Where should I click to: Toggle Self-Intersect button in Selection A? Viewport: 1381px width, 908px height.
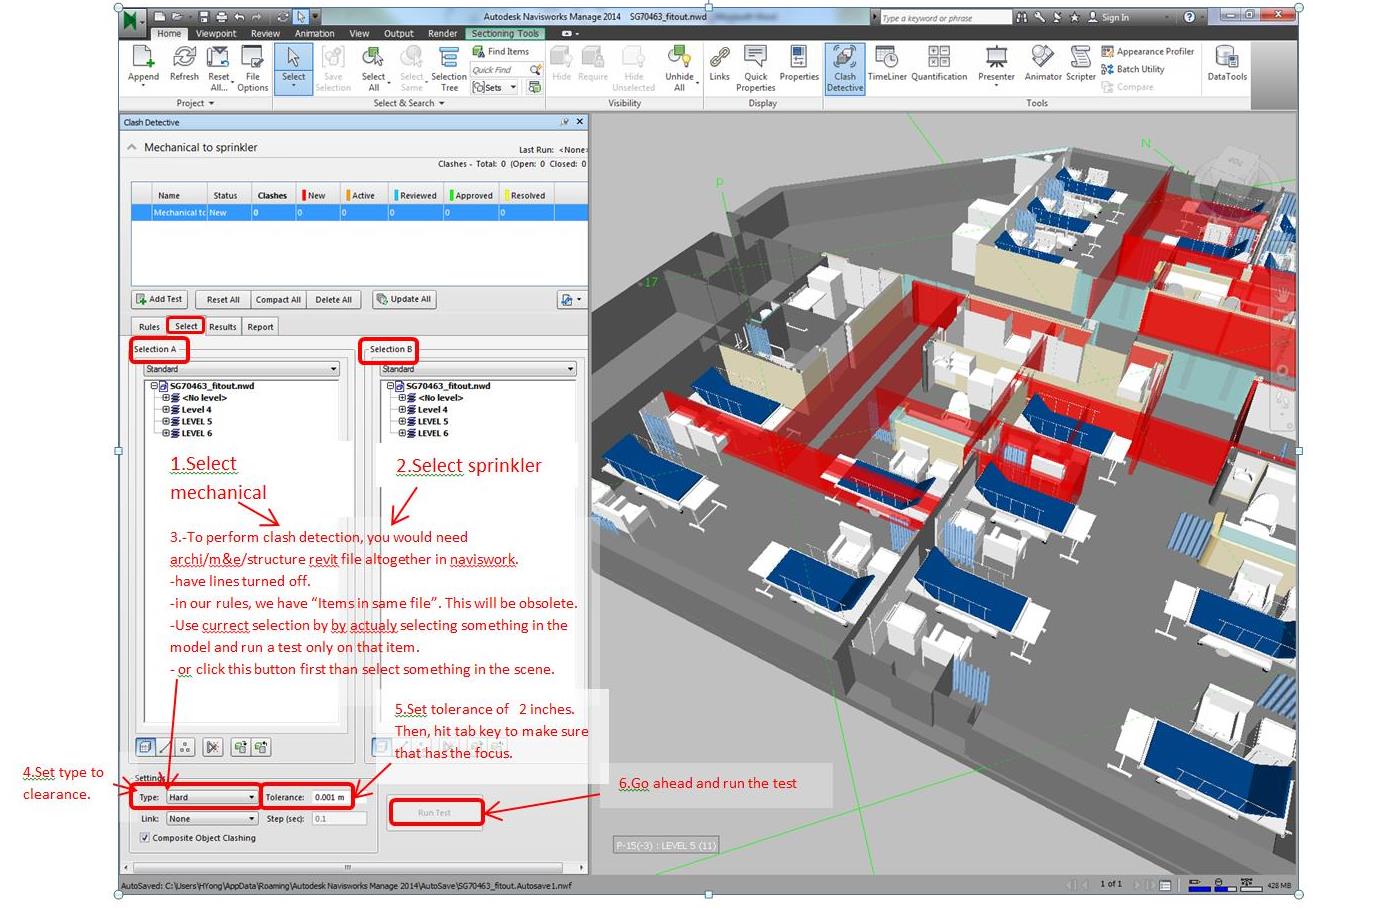point(212,747)
